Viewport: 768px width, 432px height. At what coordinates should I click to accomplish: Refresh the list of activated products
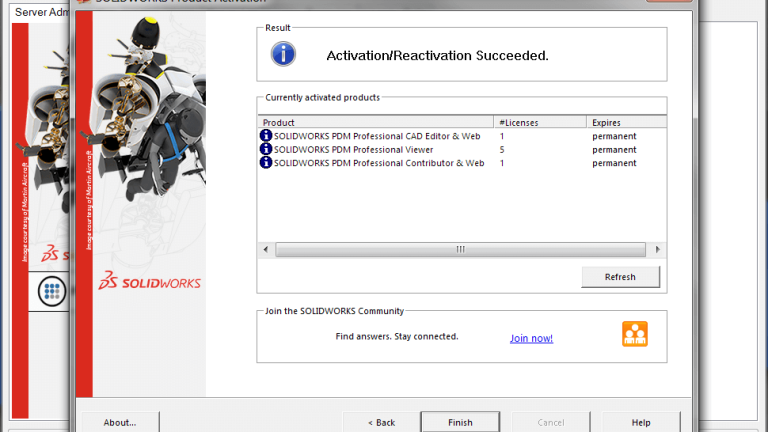620,277
